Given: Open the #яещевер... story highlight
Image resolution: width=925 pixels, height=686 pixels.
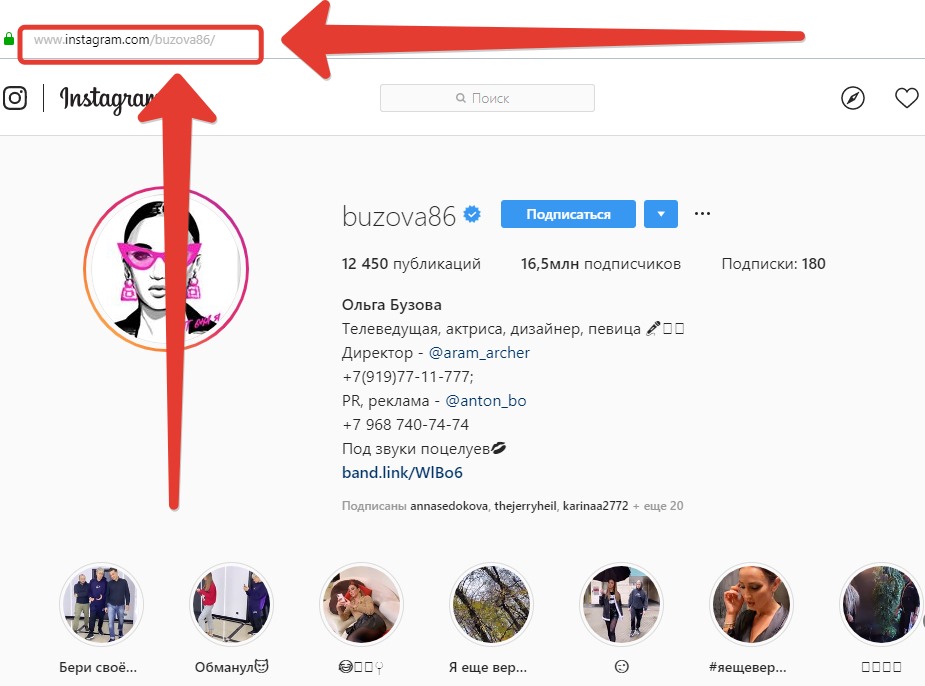Looking at the screenshot, I should pos(750,603).
